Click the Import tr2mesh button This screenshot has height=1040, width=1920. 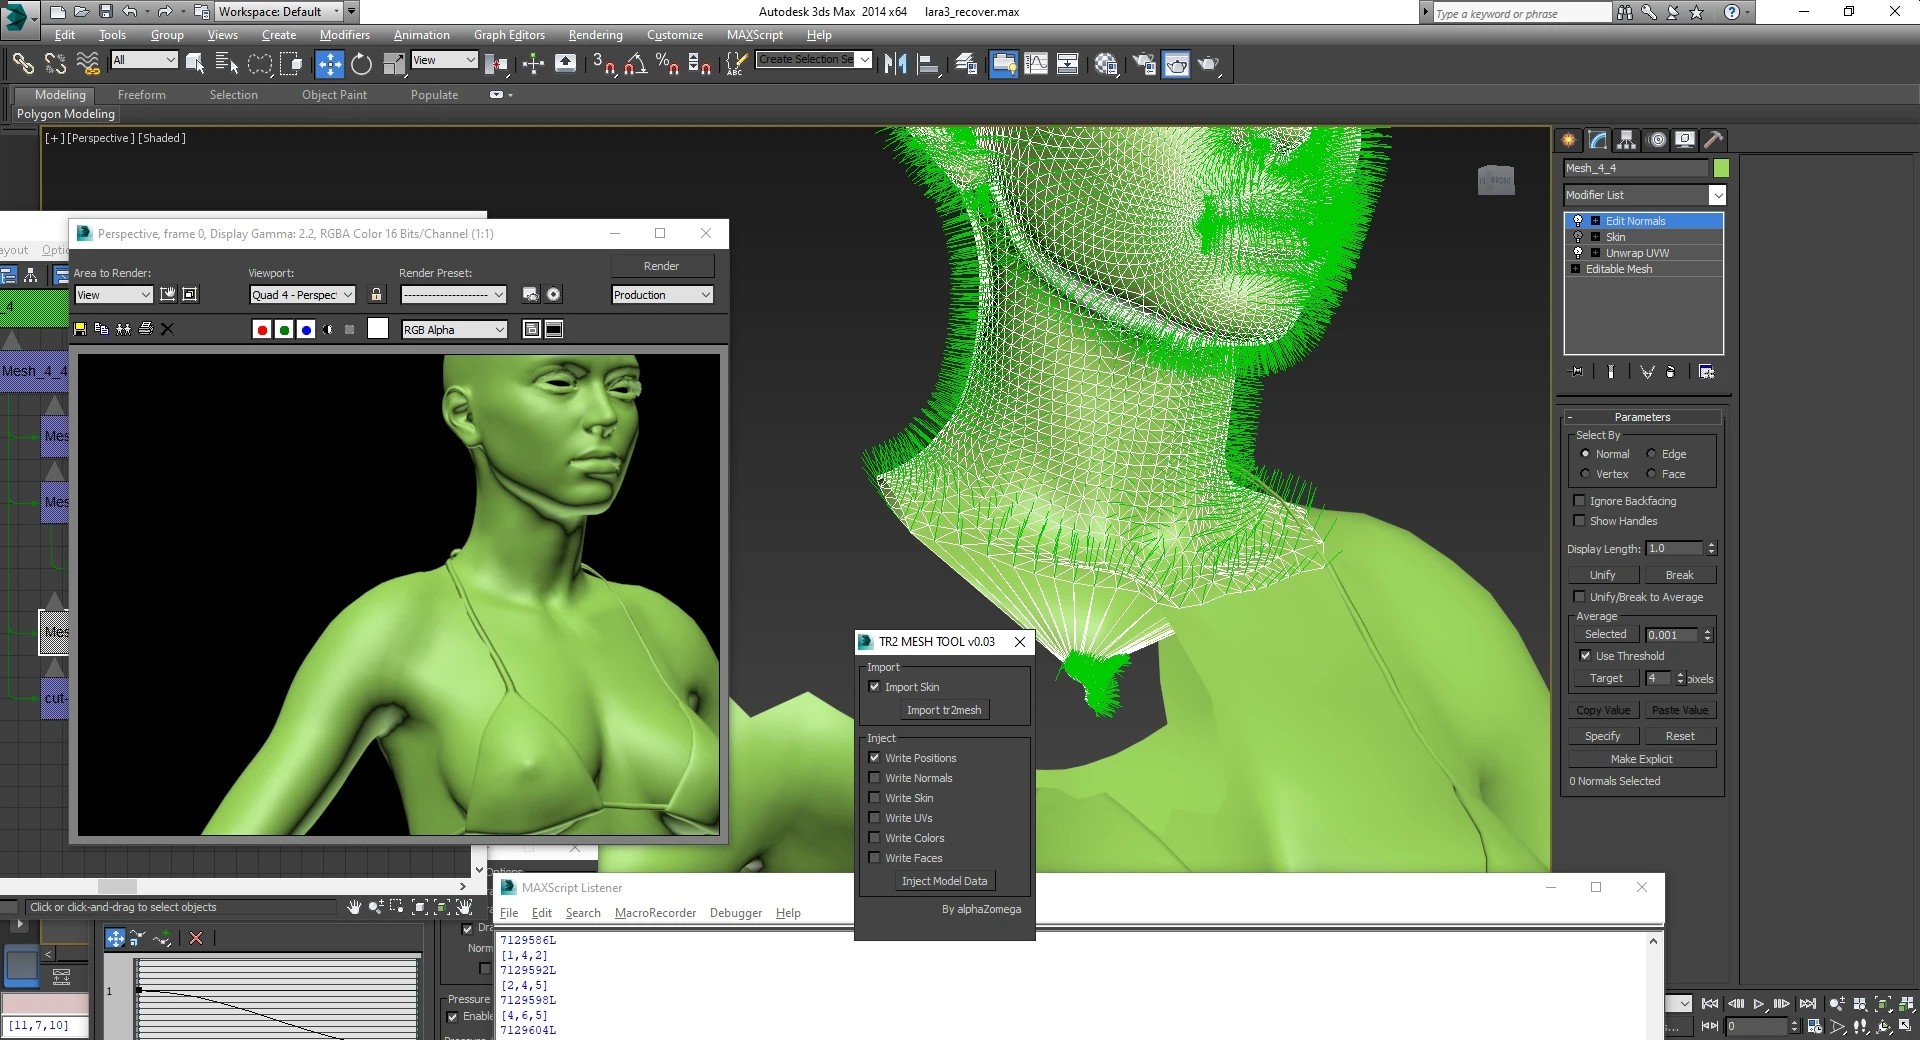tap(944, 710)
